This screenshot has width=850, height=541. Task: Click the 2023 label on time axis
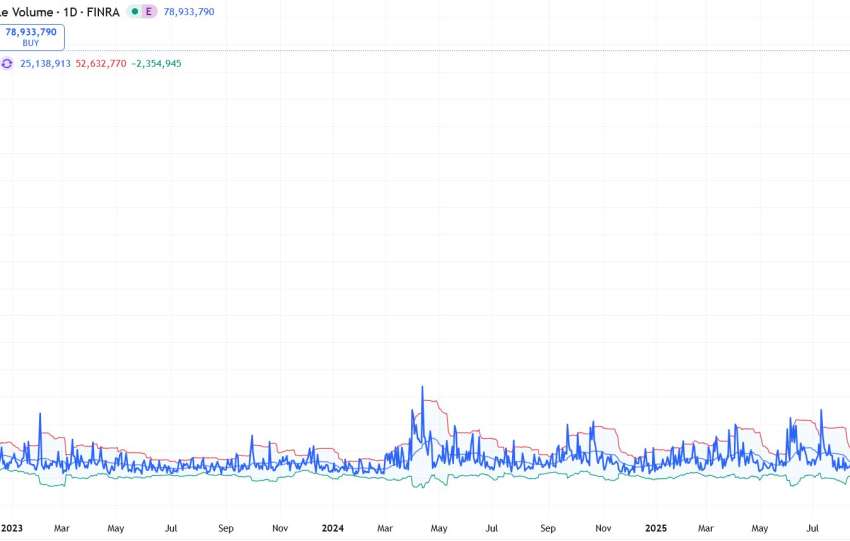coord(12,527)
